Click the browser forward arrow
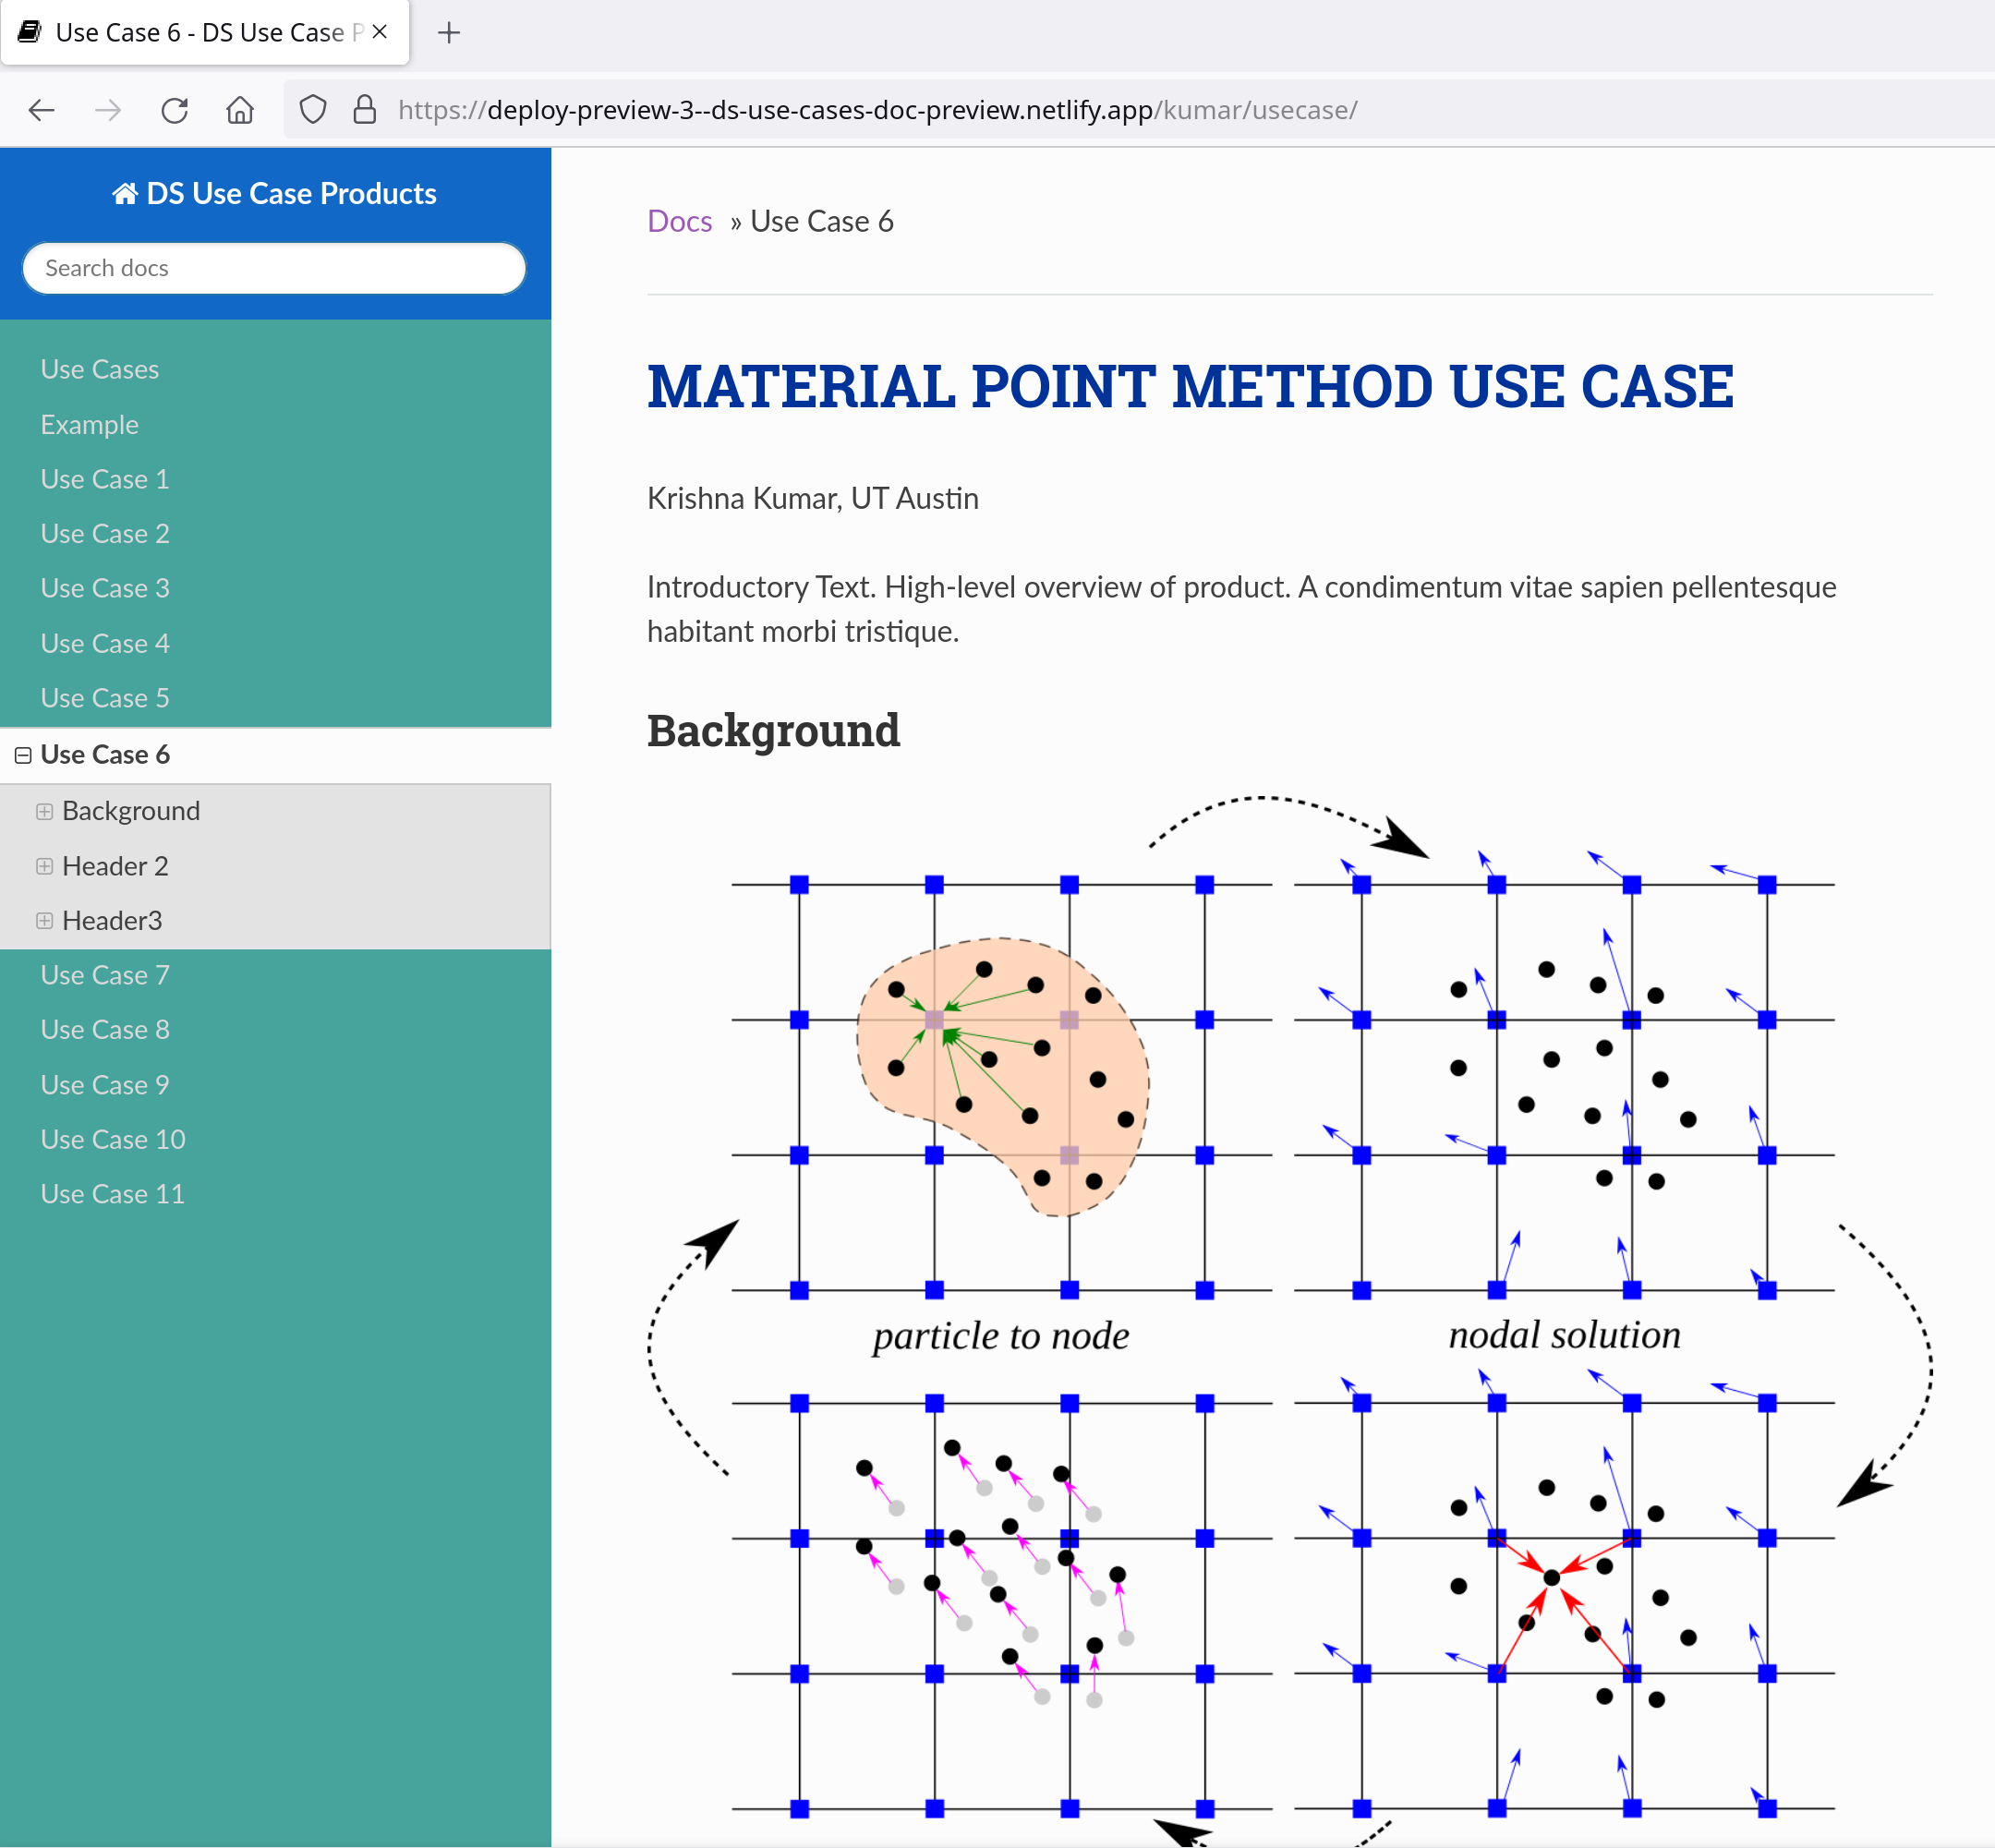This screenshot has width=1995, height=1848. (107, 110)
